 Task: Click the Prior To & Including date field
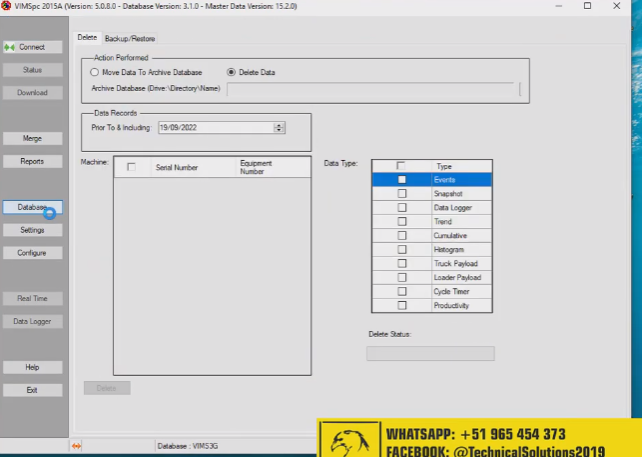pos(214,128)
